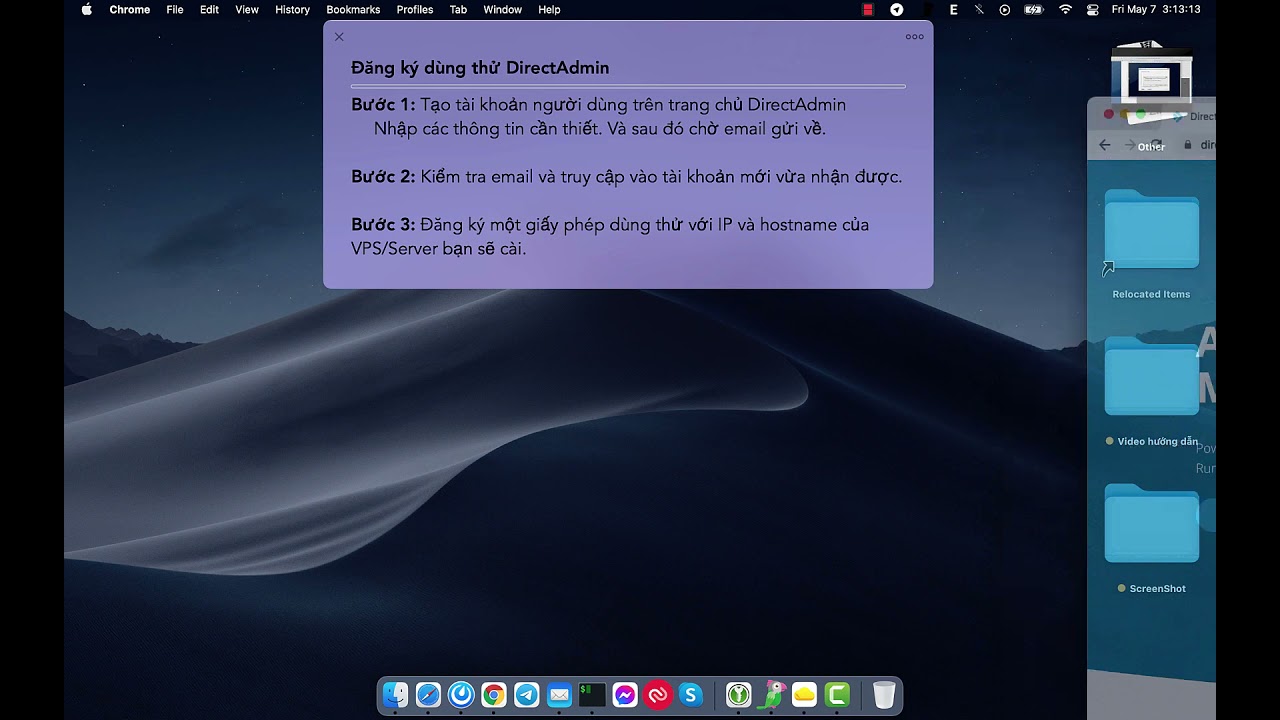Screen dimensions: 1280x720
Task: Open Terminal from the Dock
Action: click(x=592, y=695)
